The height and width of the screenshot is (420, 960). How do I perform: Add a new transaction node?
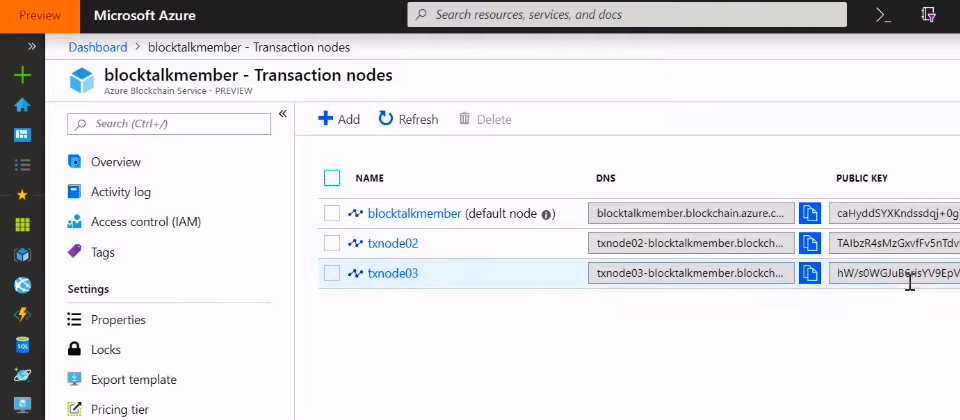pos(339,119)
